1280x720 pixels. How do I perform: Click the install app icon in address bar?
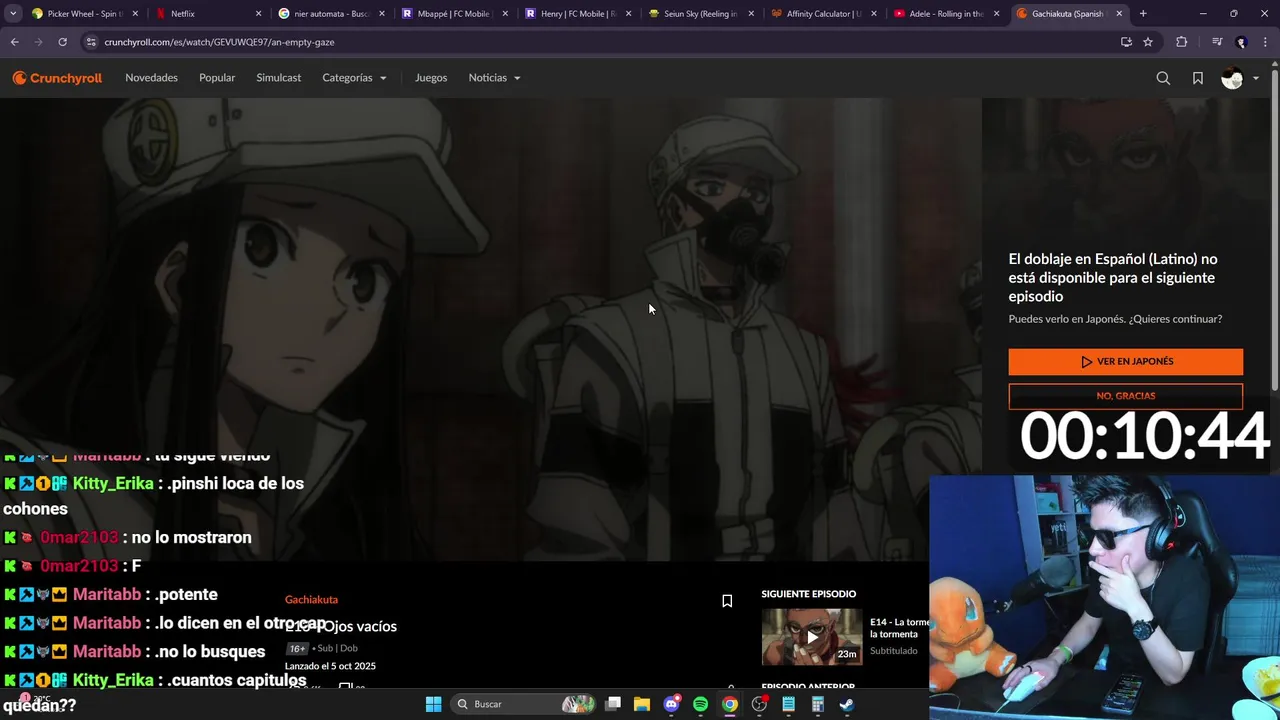pos(1126,42)
